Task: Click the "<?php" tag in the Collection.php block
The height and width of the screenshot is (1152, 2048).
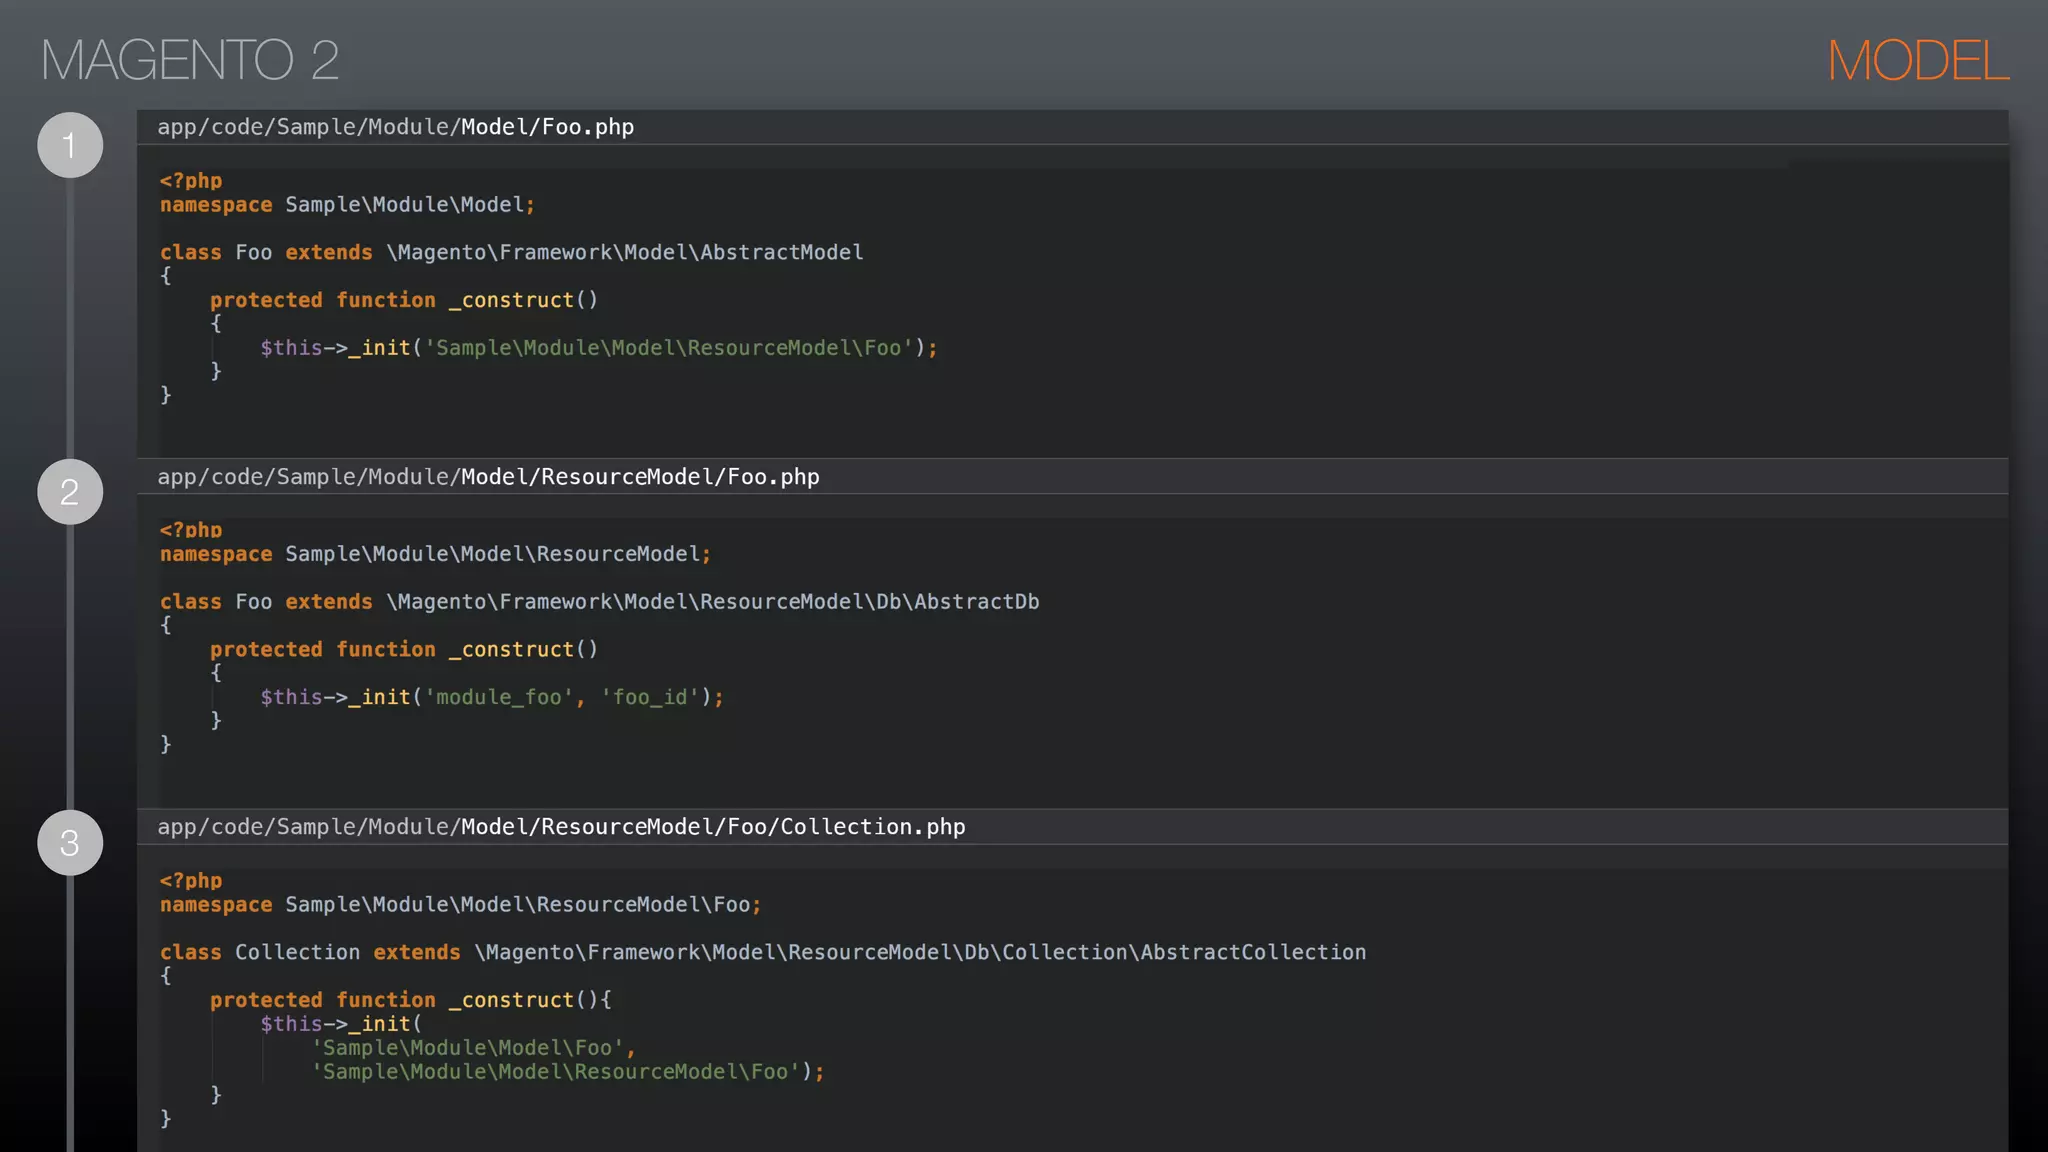Action: coord(191,881)
